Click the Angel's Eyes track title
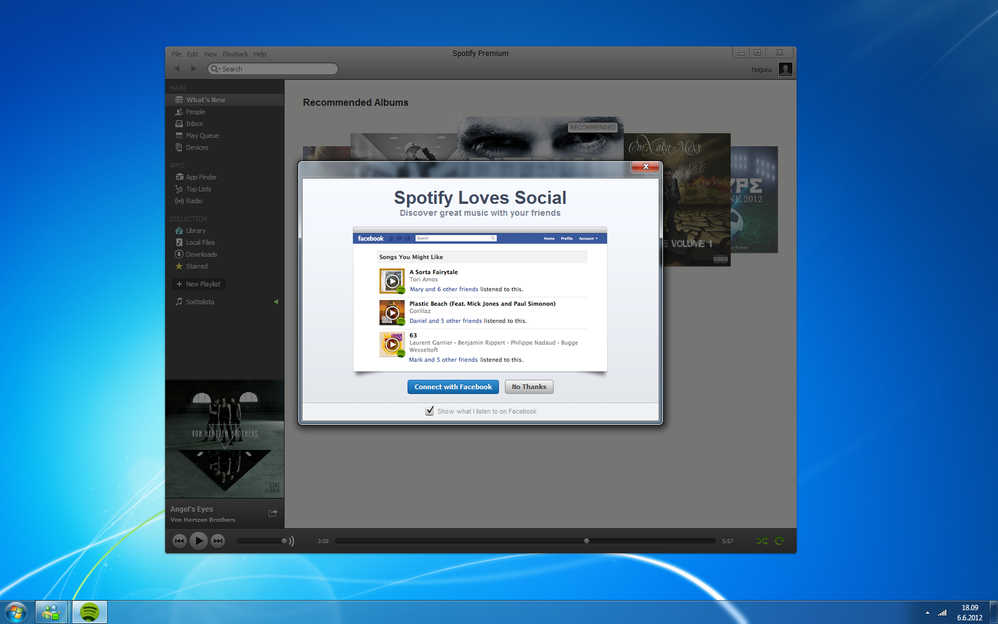This screenshot has width=998, height=624. point(192,509)
